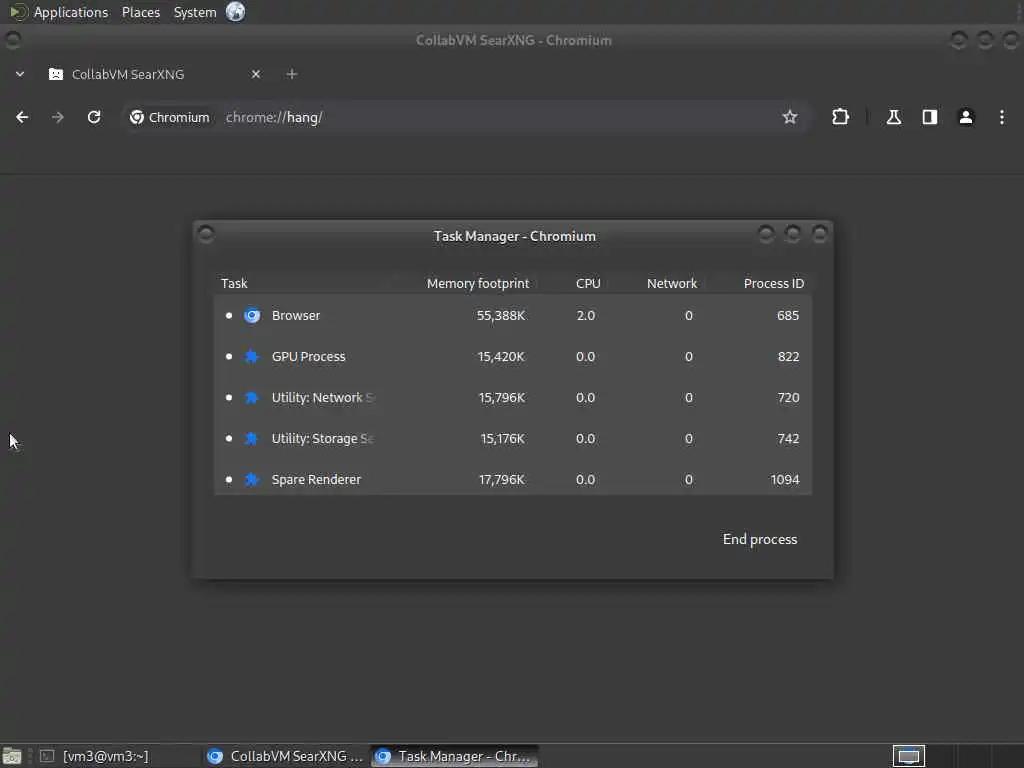
Task: Toggle the browser side panel icon
Action: point(929,117)
